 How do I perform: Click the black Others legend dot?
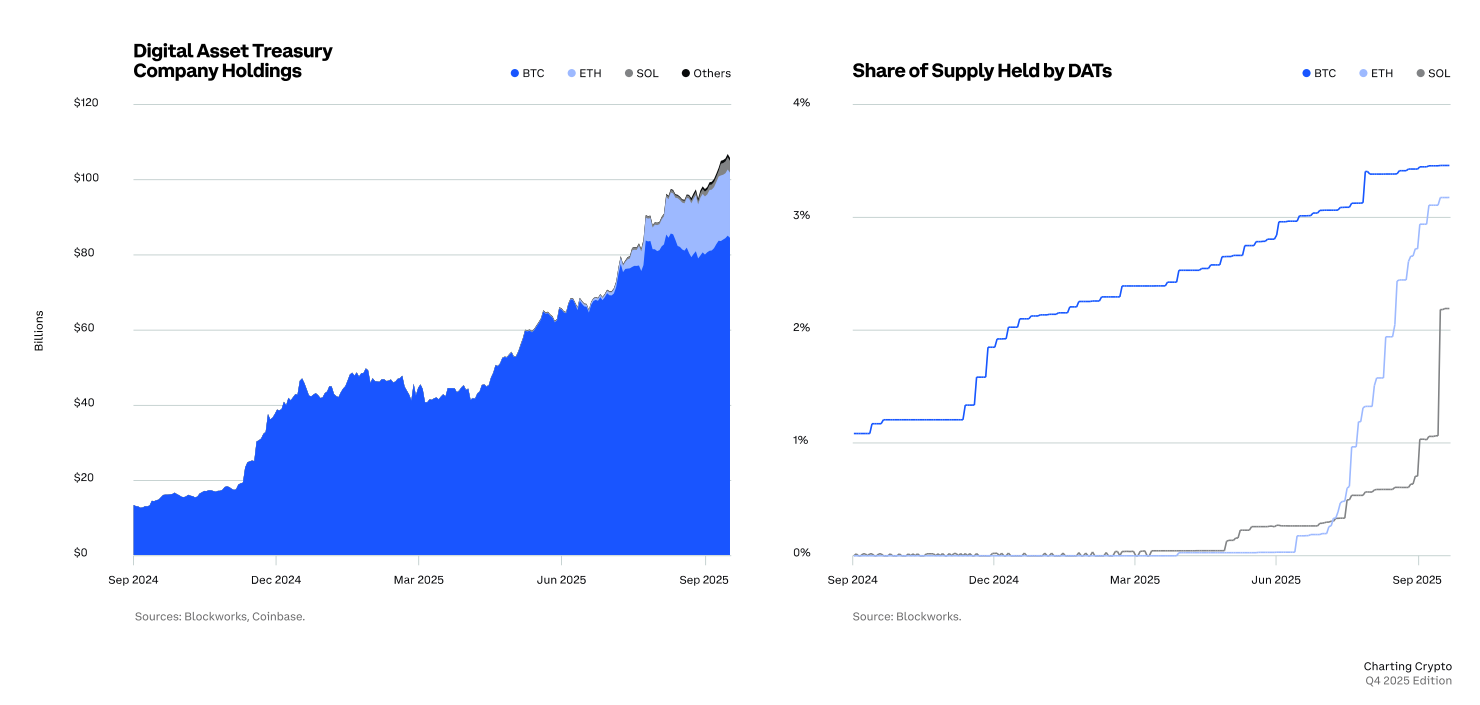click(x=685, y=73)
